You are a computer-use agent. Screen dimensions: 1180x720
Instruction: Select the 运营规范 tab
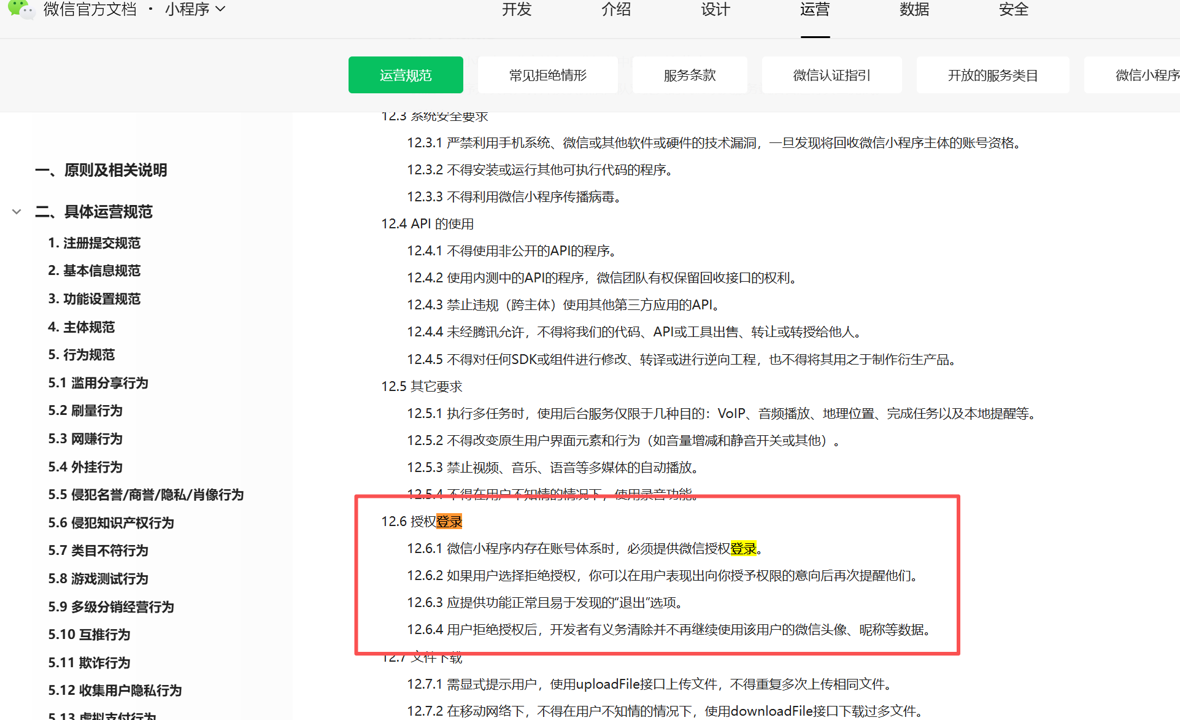click(406, 75)
